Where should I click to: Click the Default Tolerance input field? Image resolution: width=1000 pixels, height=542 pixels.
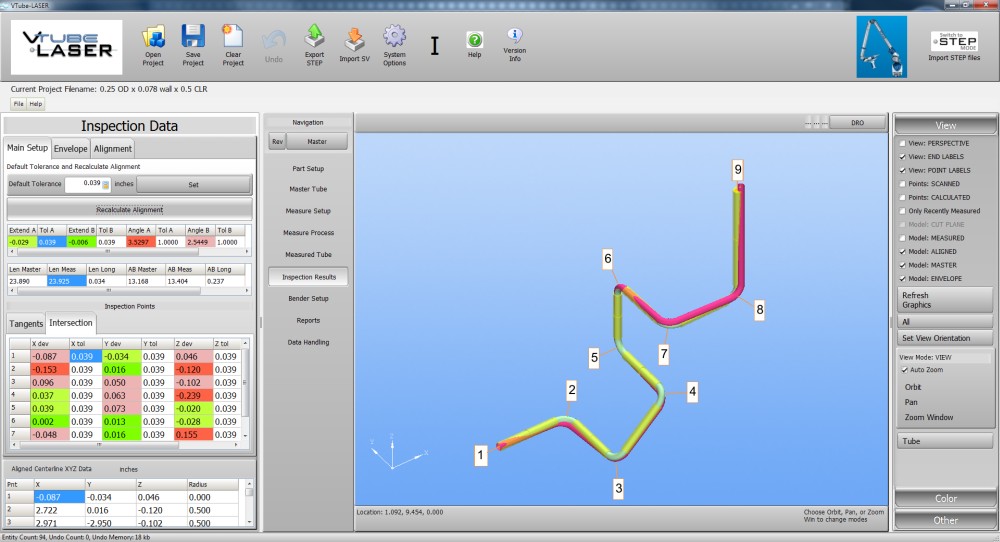[84, 184]
